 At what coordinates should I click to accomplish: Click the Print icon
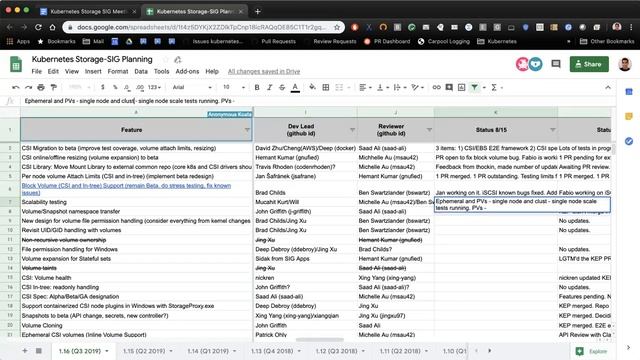41,87
